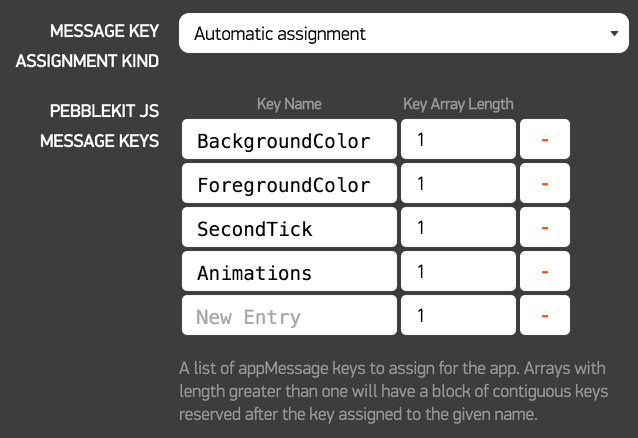Click the Key Array Length column header
Image resolution: width=638 pixels, height=438 pixels.
point(458,104)
